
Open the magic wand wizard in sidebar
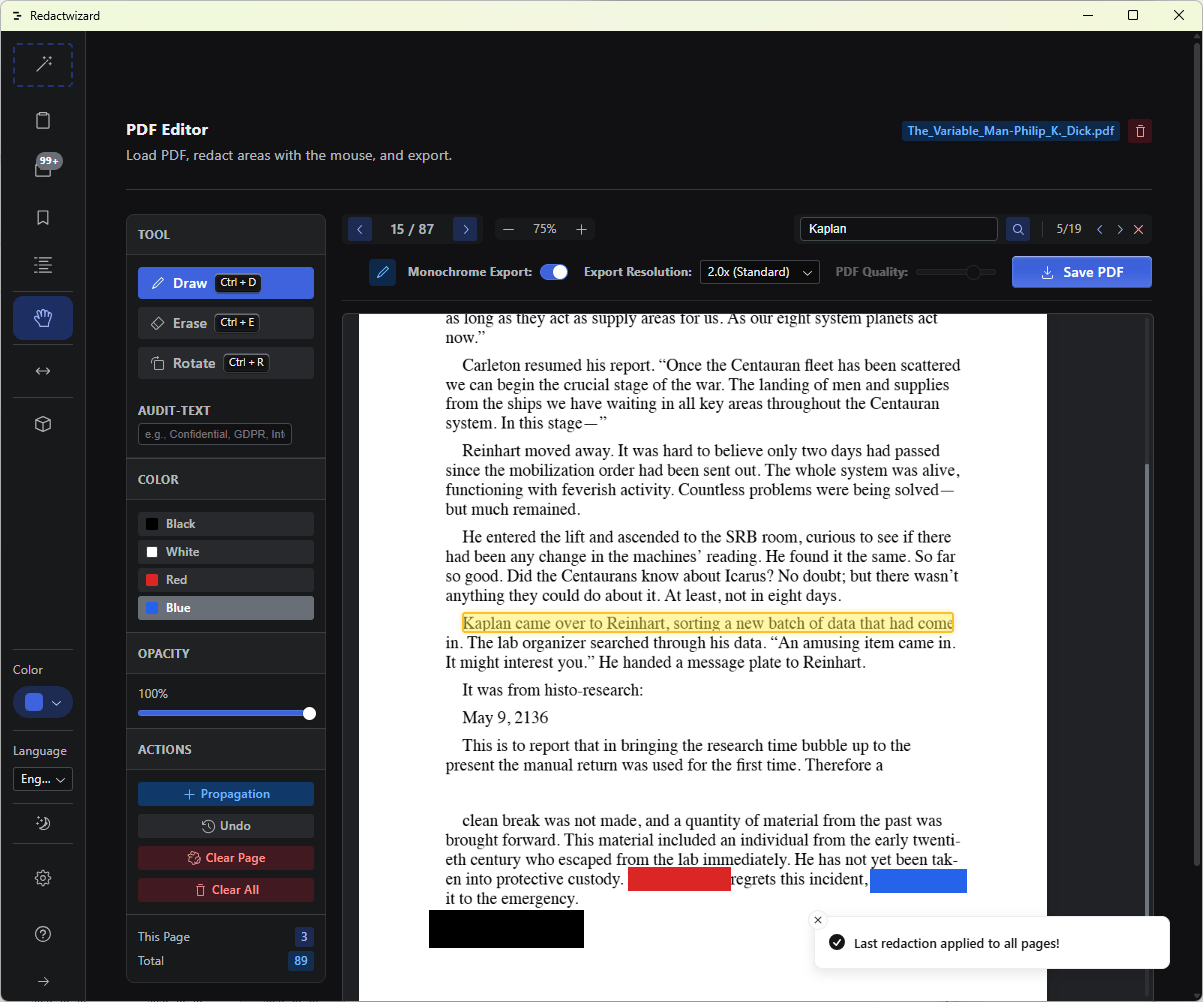coord(43,65)
